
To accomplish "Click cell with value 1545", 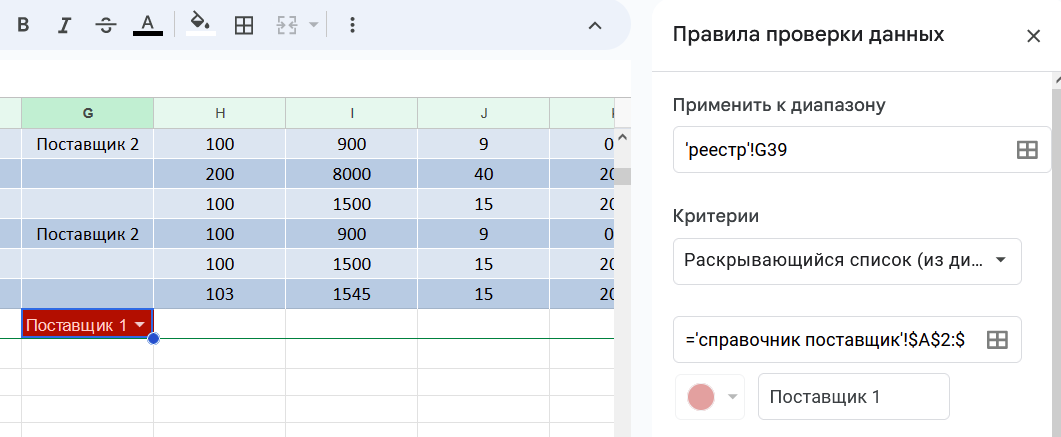I will click(x=351, y=294).
